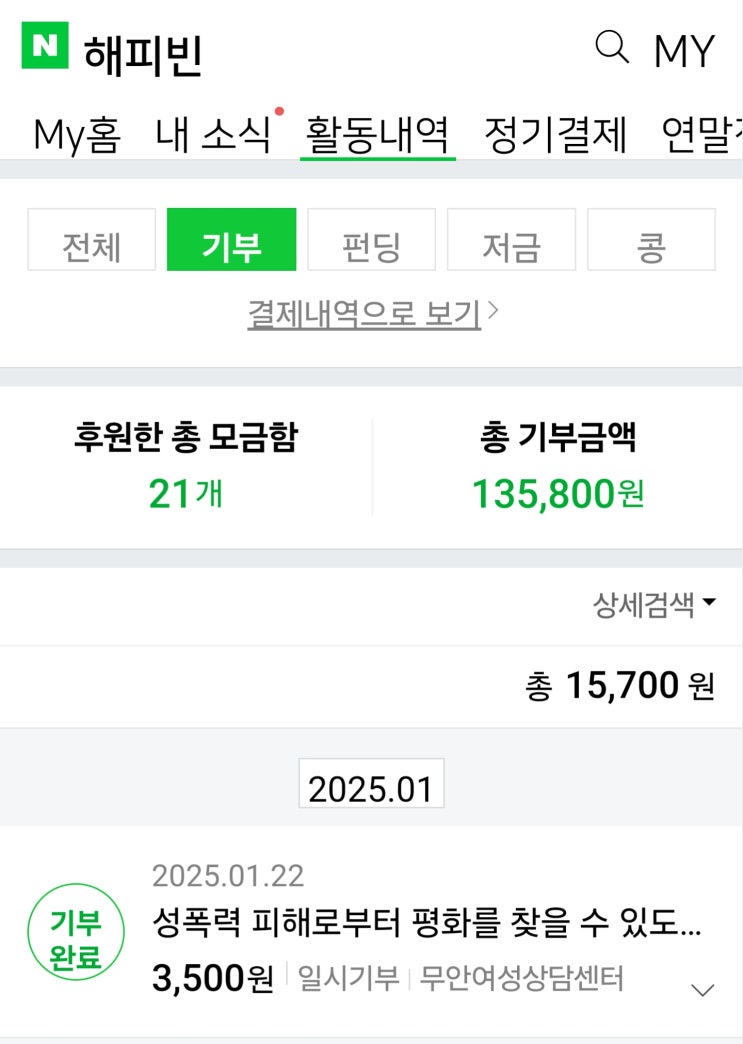Open the 내 소식 tab

point(214,134)
